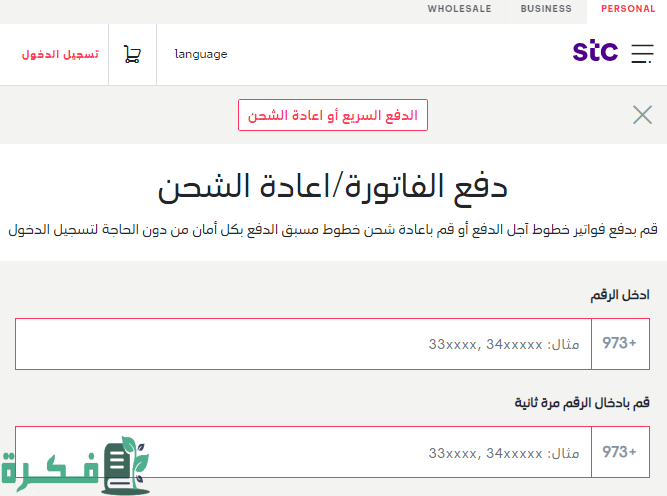Focus the ادخل الرقم number input field

pyautogui.click(x=303, y=344)
